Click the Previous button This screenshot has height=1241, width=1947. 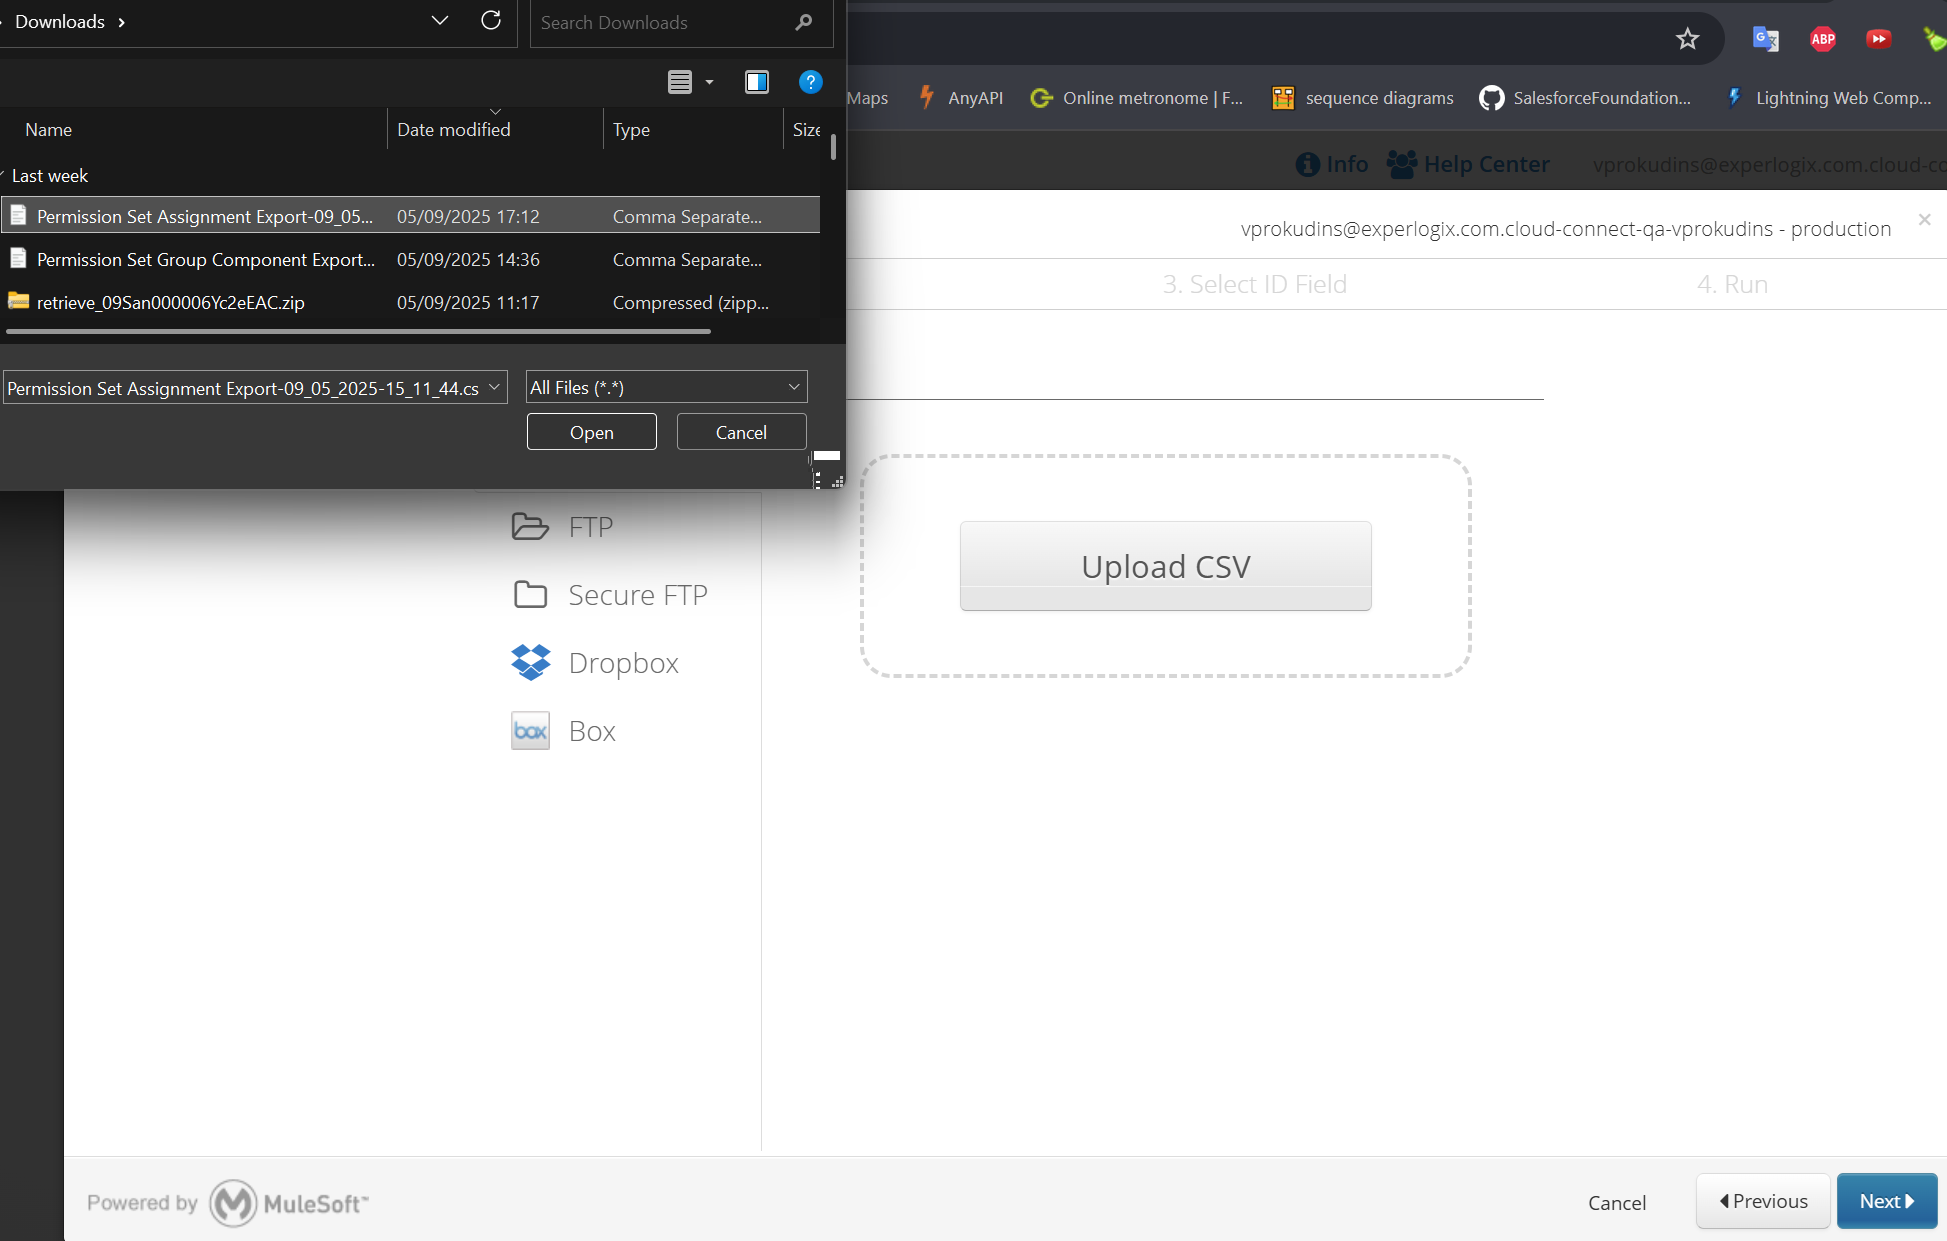point(1763,1201)
